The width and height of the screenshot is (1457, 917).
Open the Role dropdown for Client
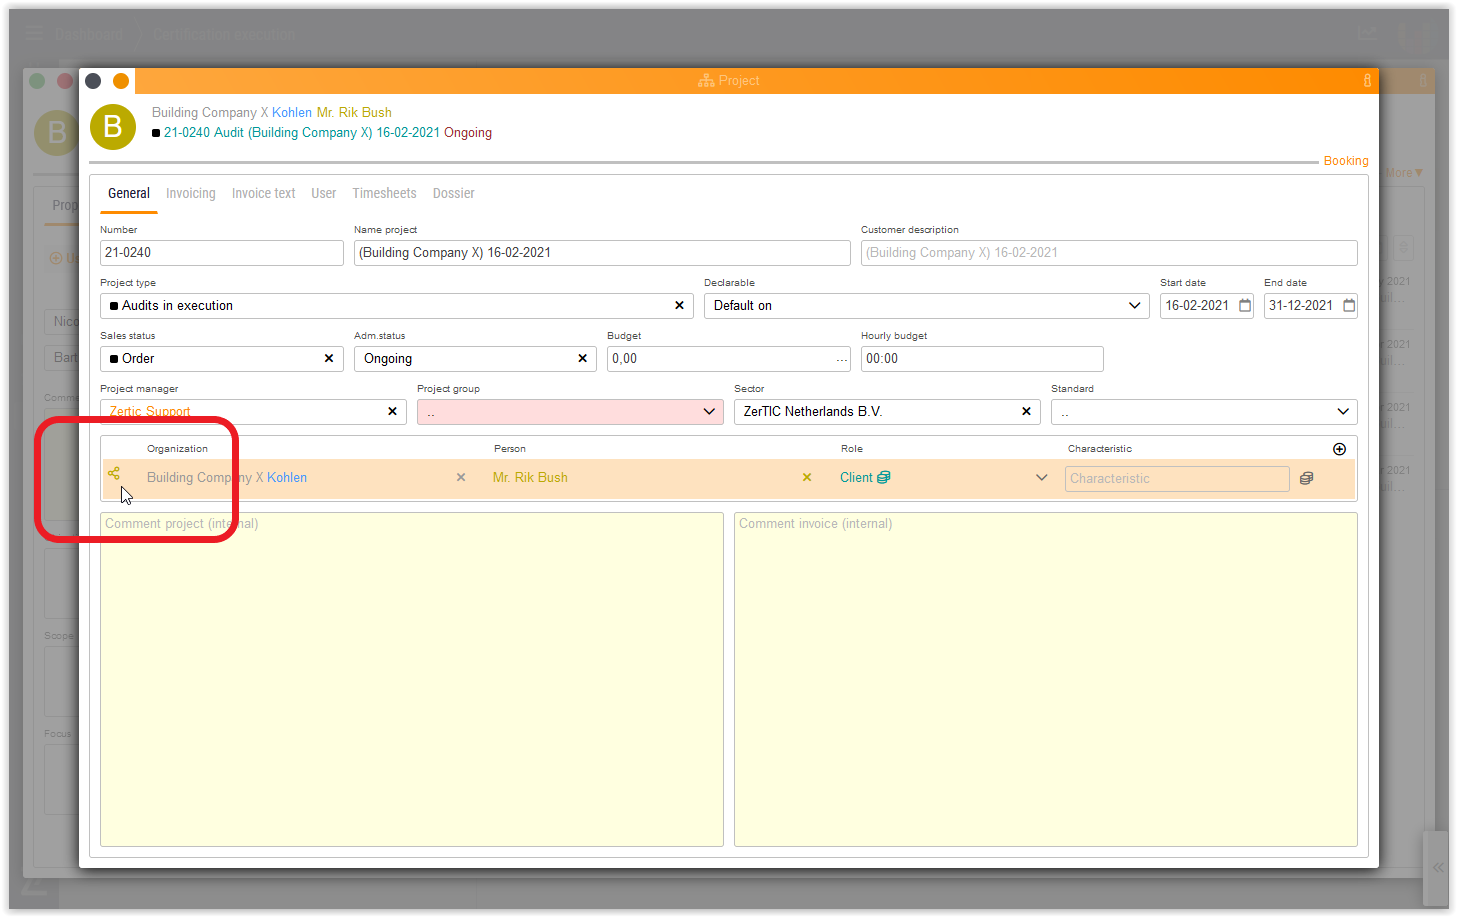coord(1041,478)
